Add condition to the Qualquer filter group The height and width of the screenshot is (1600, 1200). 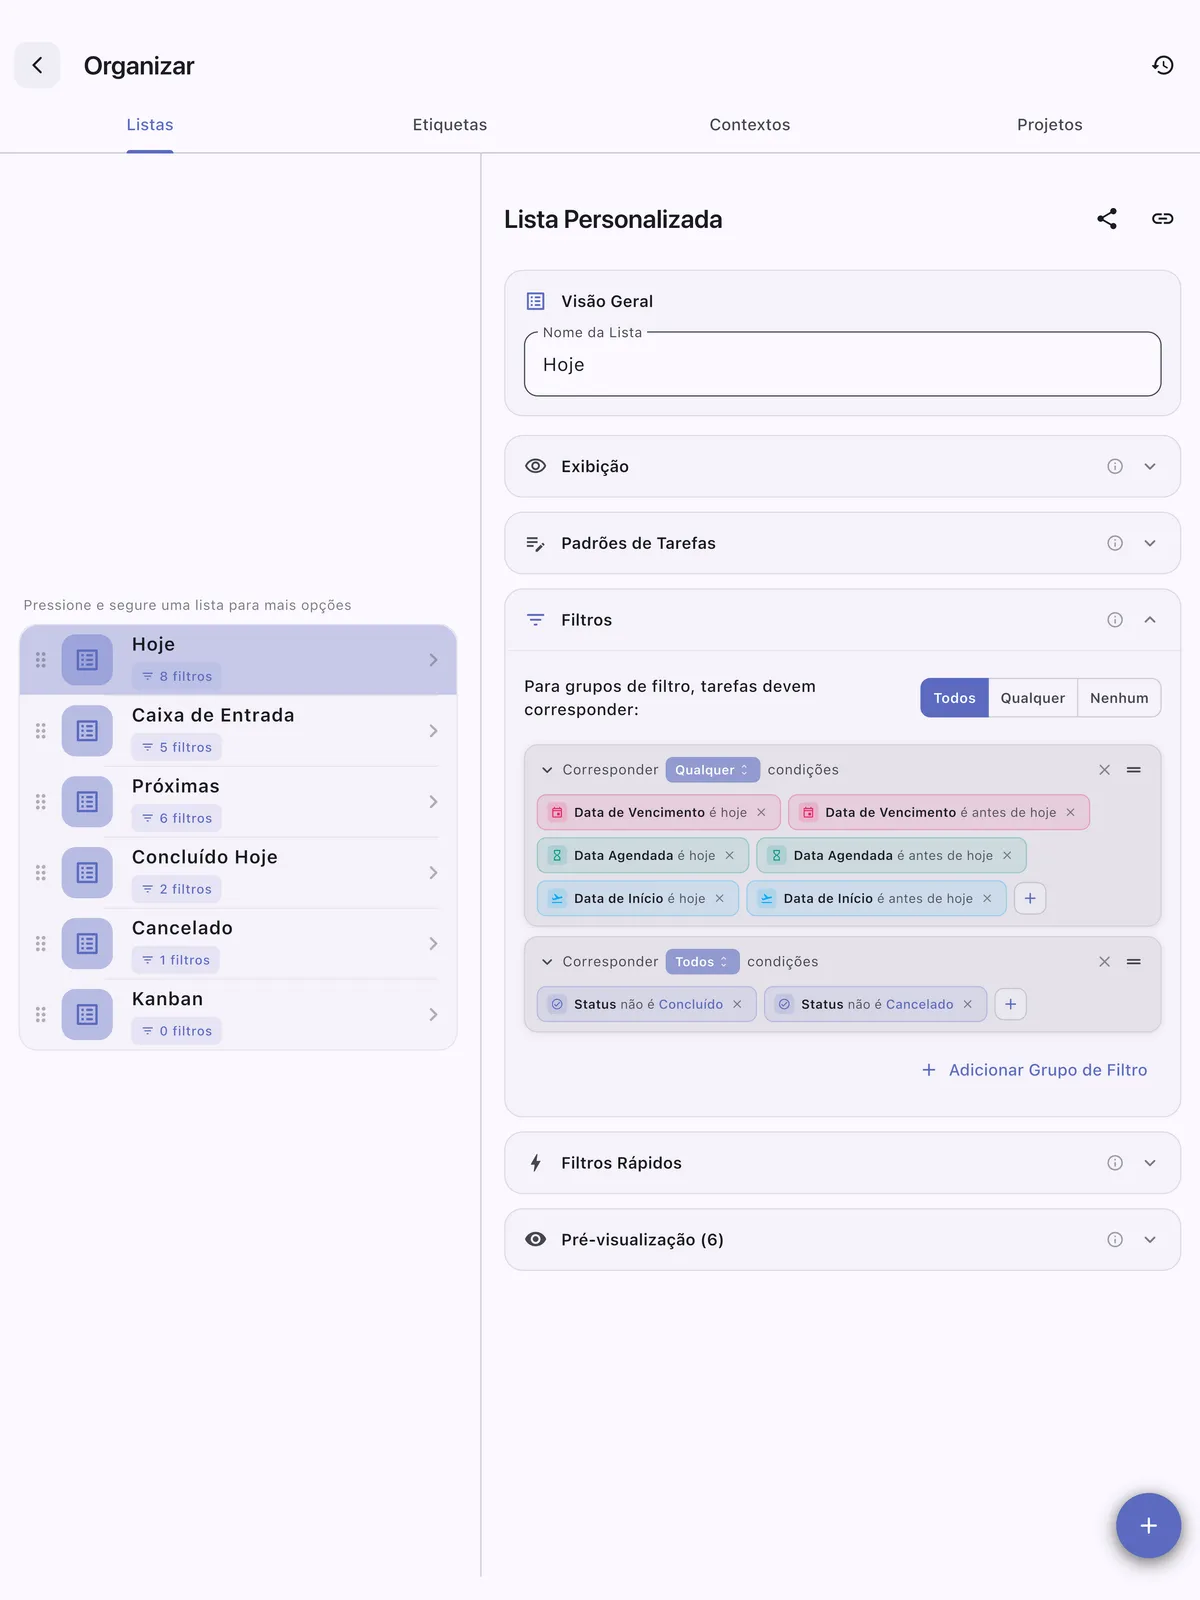[x=1030, y=898]
